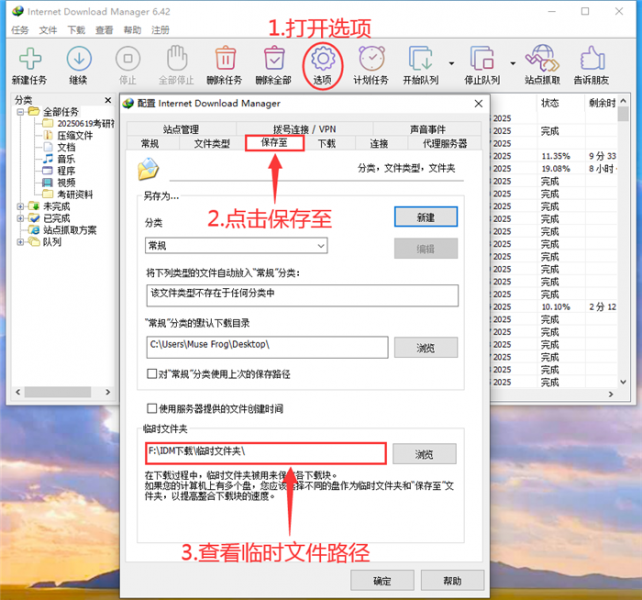Expand the 未完成 tree node

click(x=20, y=206)
